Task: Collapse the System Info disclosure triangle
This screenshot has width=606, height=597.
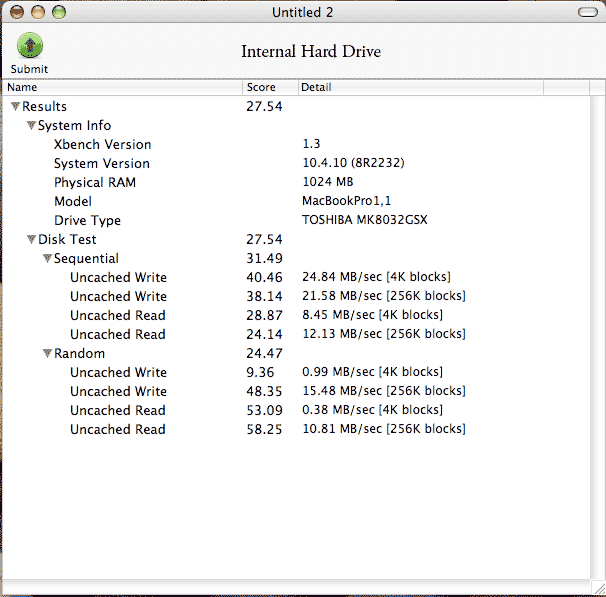Action: (x=31, y=125)
